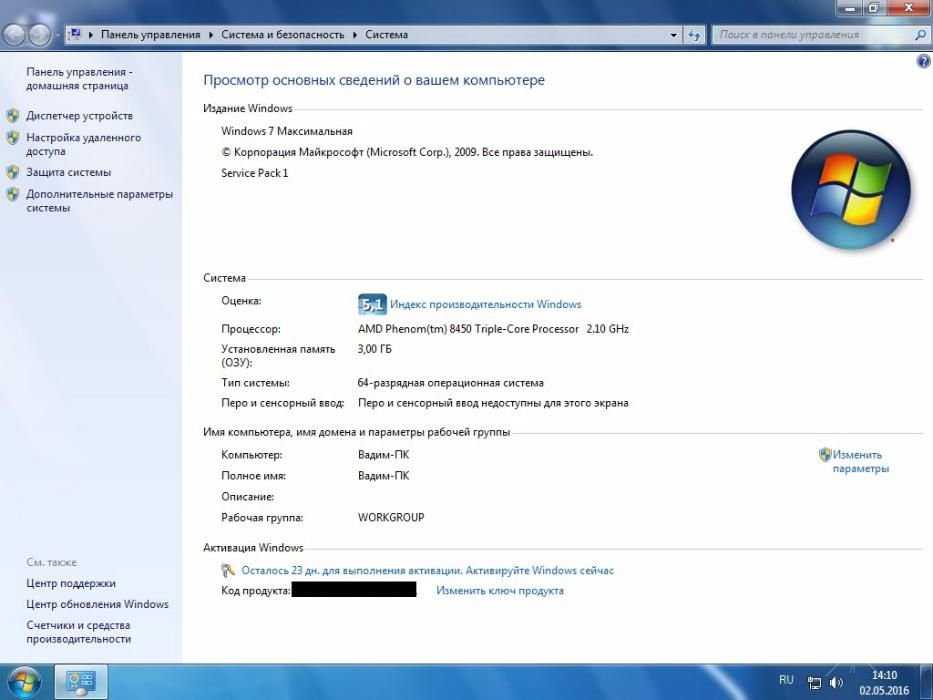Viewport: 933px width, 700px height.
Task: Open Индекс производительности Windows link
Action: 486,304
